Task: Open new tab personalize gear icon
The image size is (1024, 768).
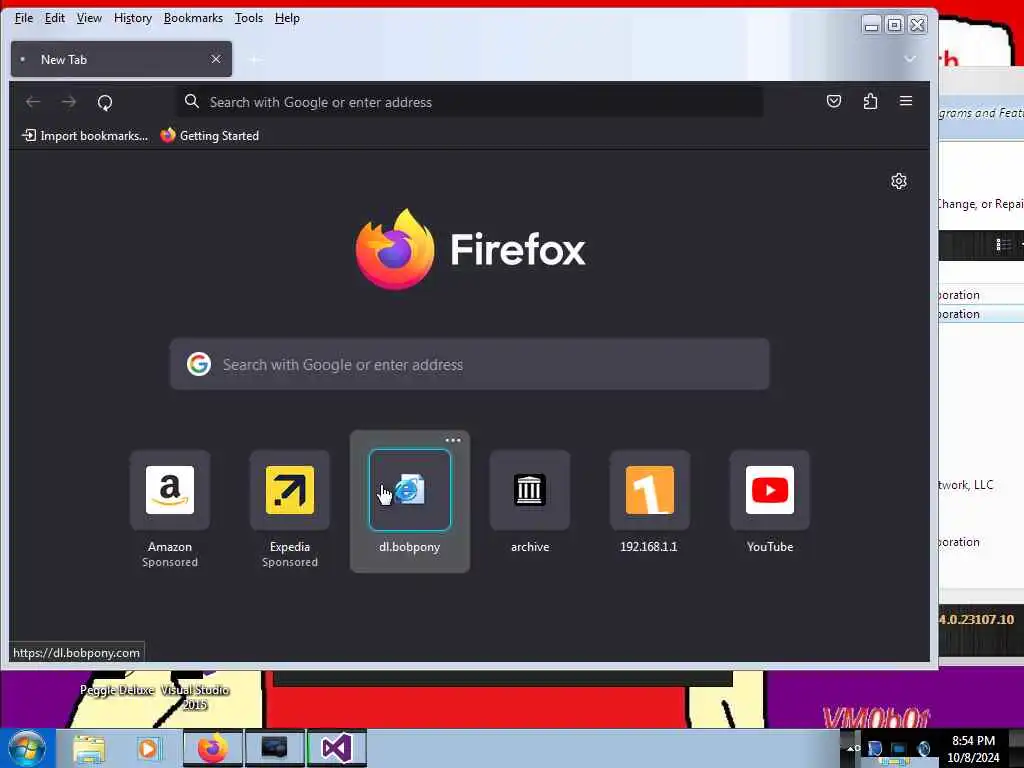Action: click(x=899, y=181)
